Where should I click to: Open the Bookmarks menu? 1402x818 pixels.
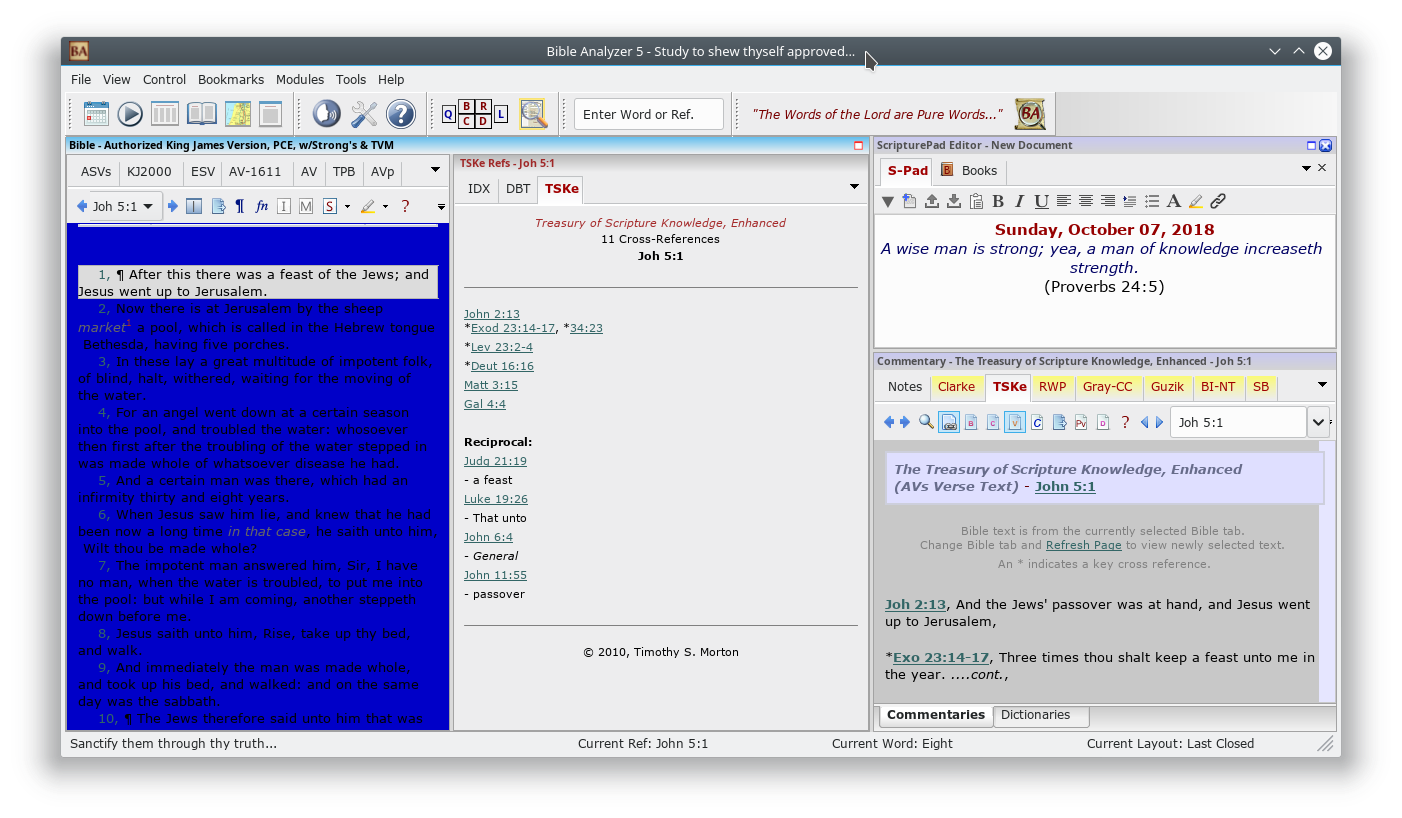click(231, 79)
